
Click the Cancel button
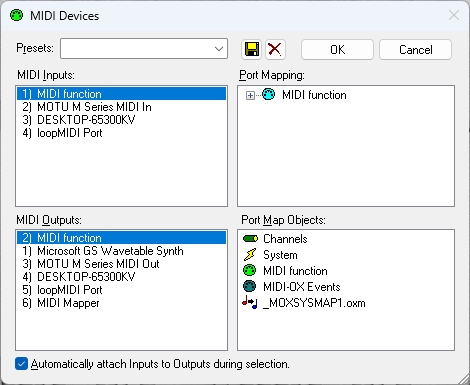(x=416, y=50)
